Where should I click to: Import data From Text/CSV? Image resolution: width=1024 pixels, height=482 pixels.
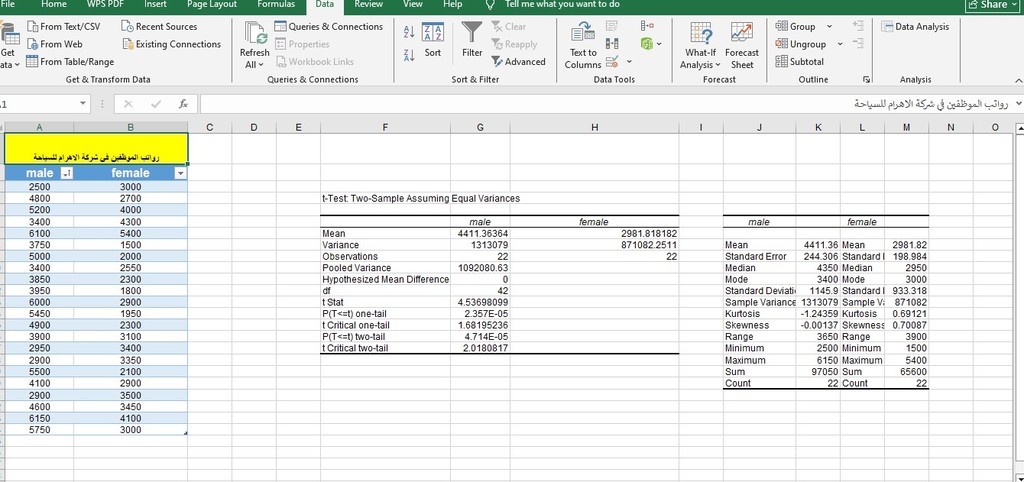(63, 26)
